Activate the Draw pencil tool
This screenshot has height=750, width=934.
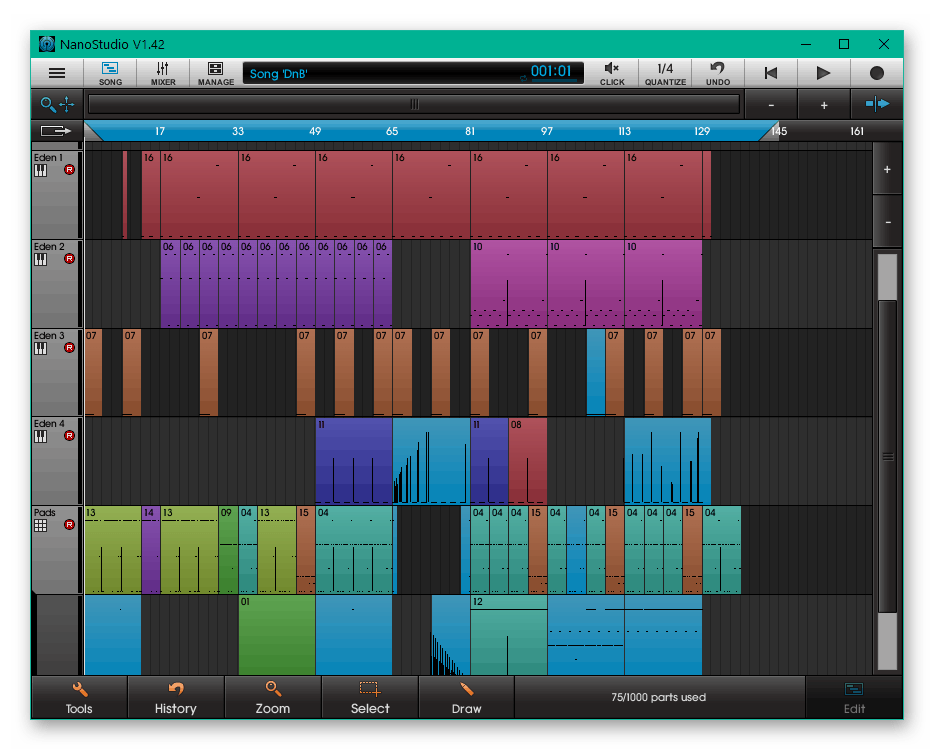coord(466,697)
